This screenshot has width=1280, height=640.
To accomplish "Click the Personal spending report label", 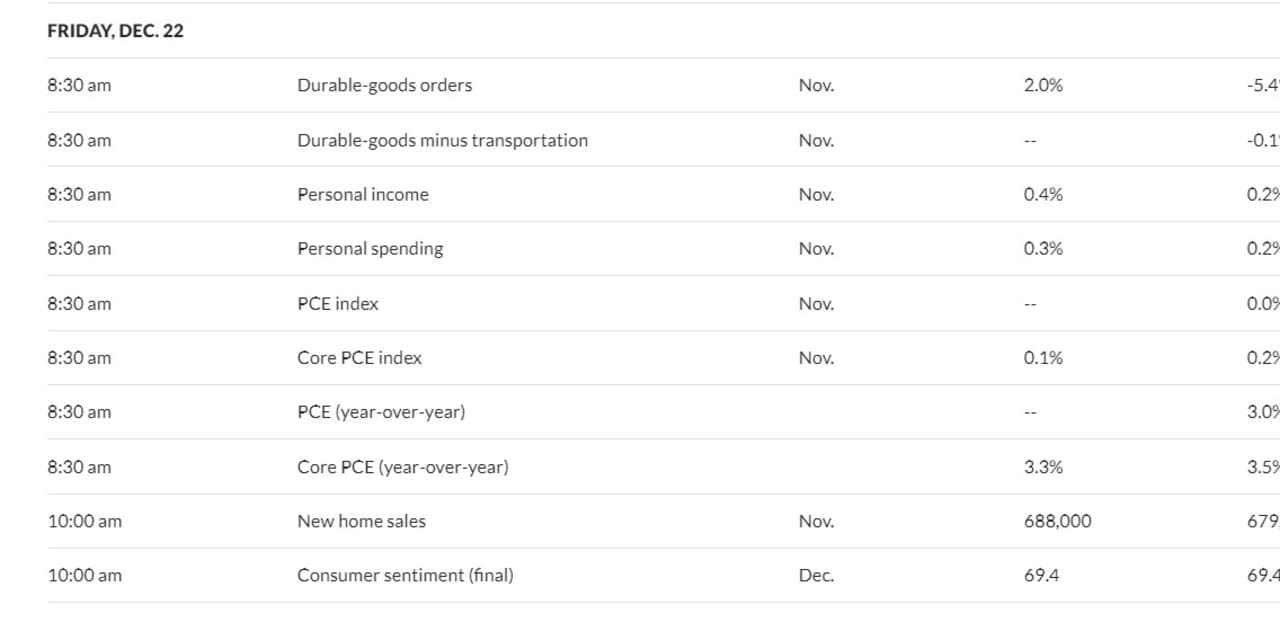I will point(370,249).
